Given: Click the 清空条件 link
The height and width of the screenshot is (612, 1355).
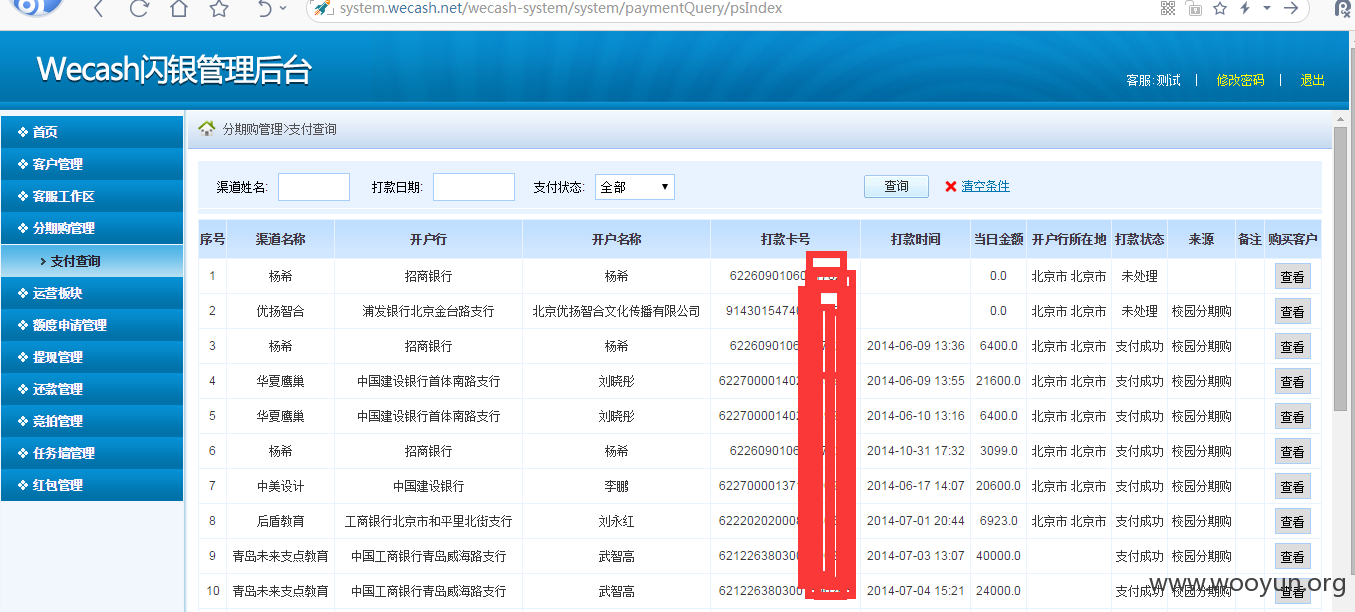Looking at the screenshot, I should pos(985,186).
